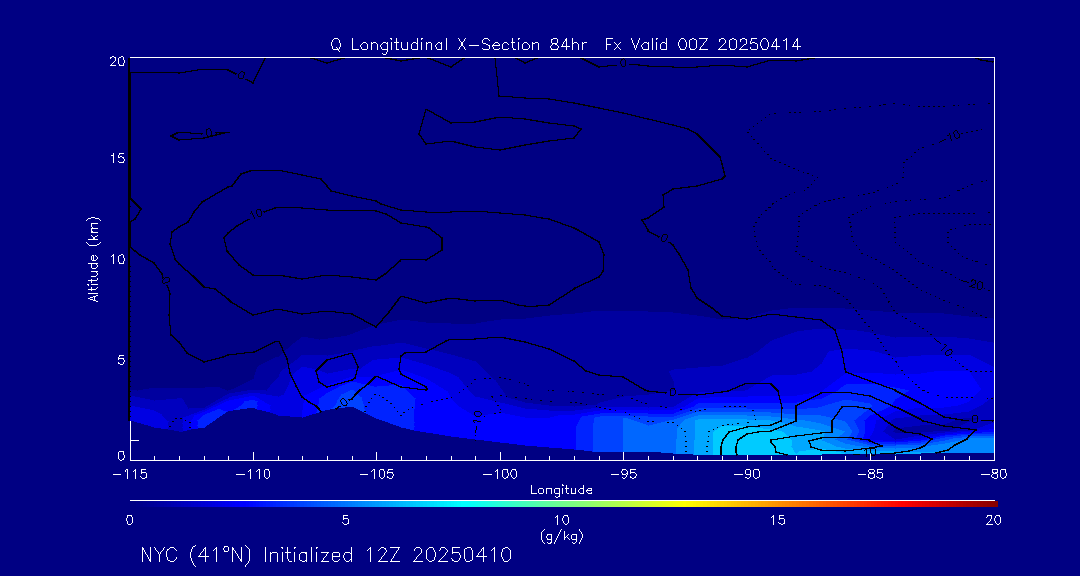The height and width of the screenshot is (576, 1080).
Task: Click the altitude axis tick label 10
Action: click(x=116, y=259)
